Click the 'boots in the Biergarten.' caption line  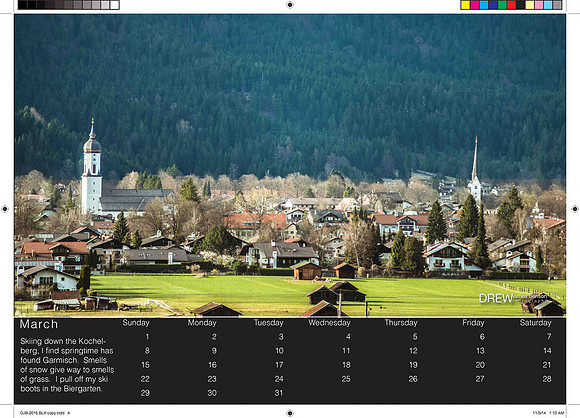click(x=61, y=389)
